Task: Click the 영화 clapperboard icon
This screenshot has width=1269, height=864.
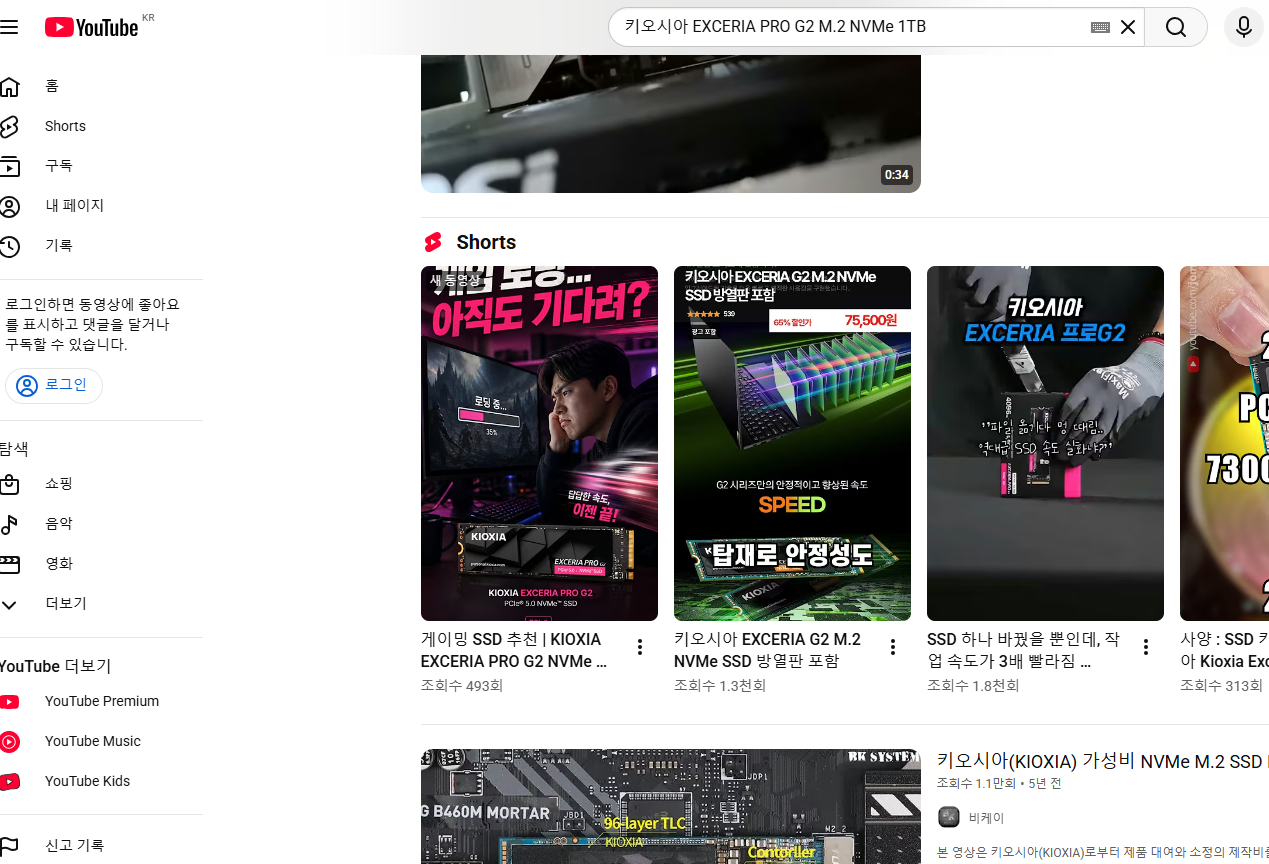Action: (x=9, y=564)
